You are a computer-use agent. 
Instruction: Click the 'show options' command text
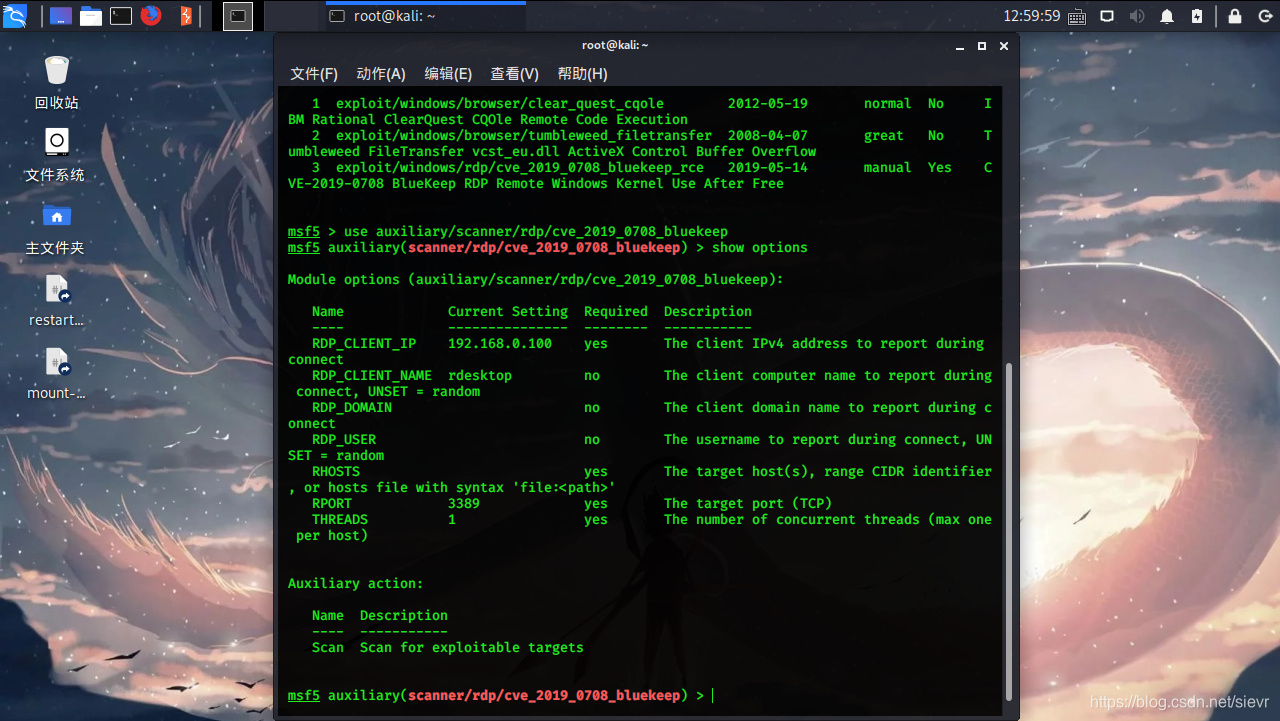point(760,248)
